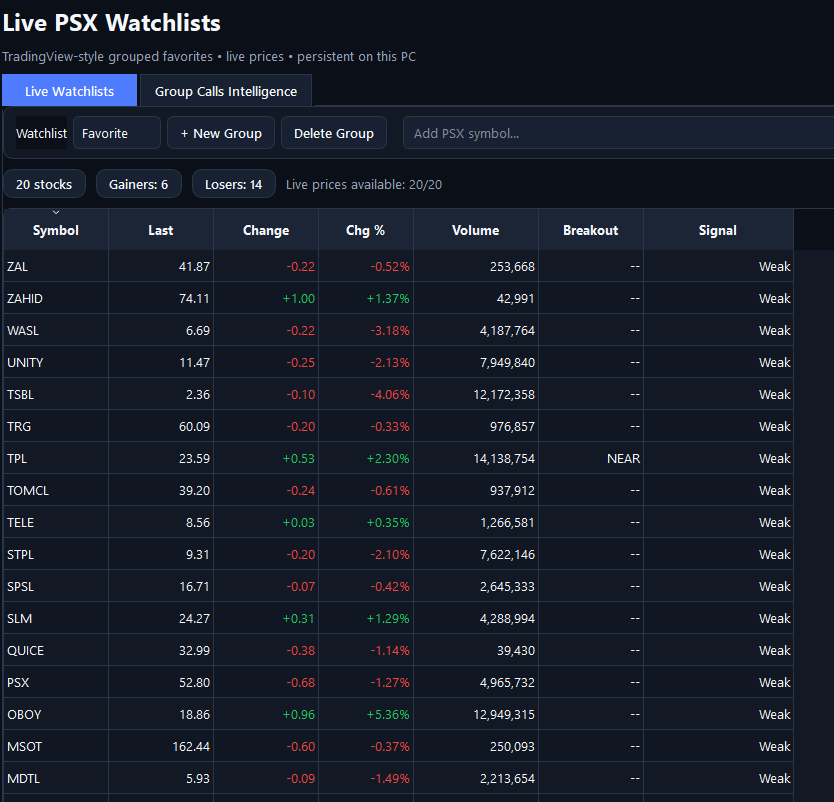Click the Delete Group button

[x=333, y=133]
